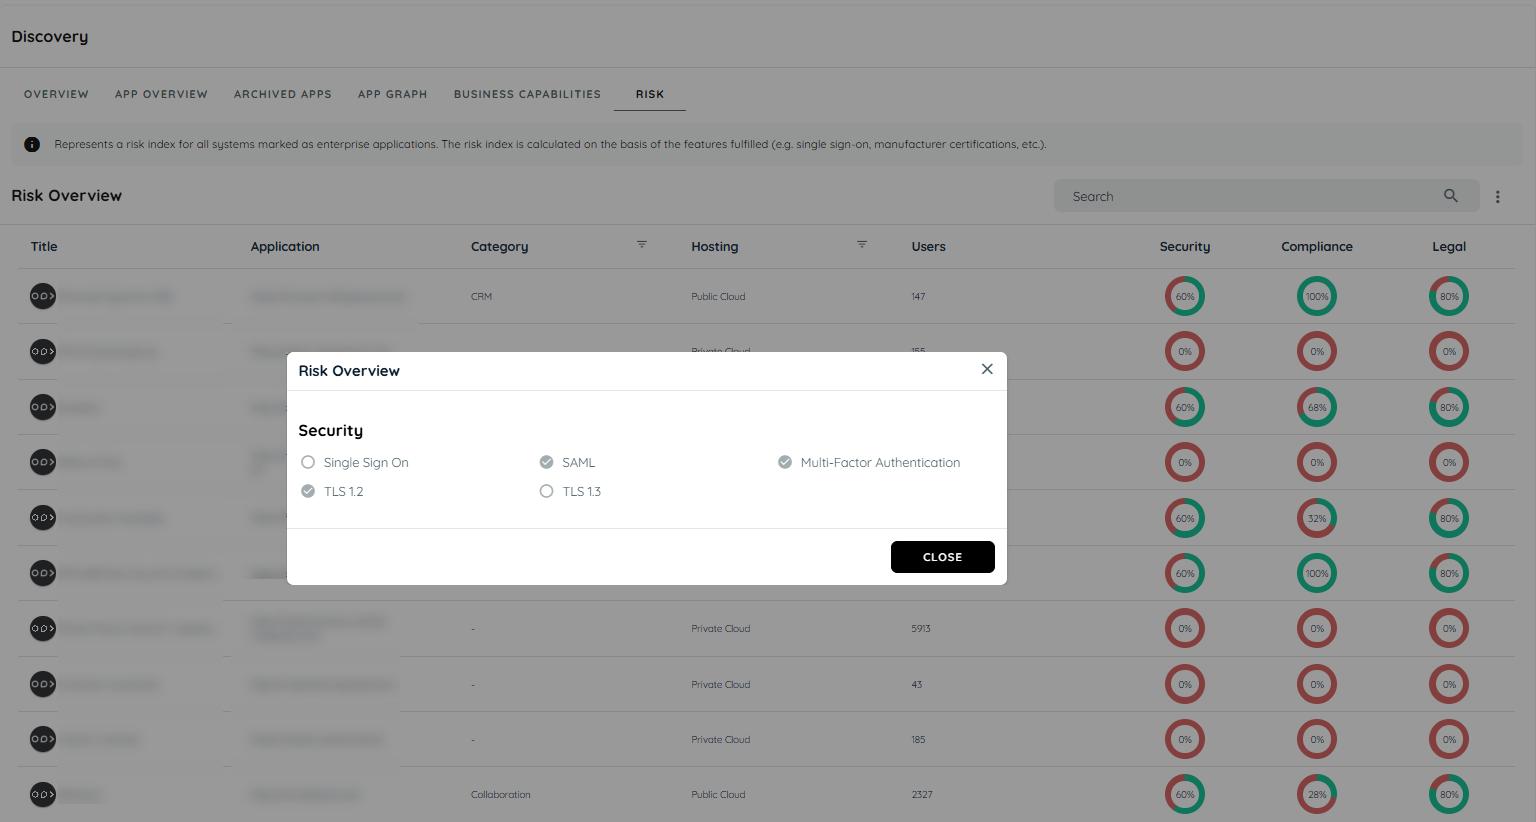Screen dimensions: 1536x822
Task: Click Legal 80% donut in 147 users row
Action: coord(1449,296)
